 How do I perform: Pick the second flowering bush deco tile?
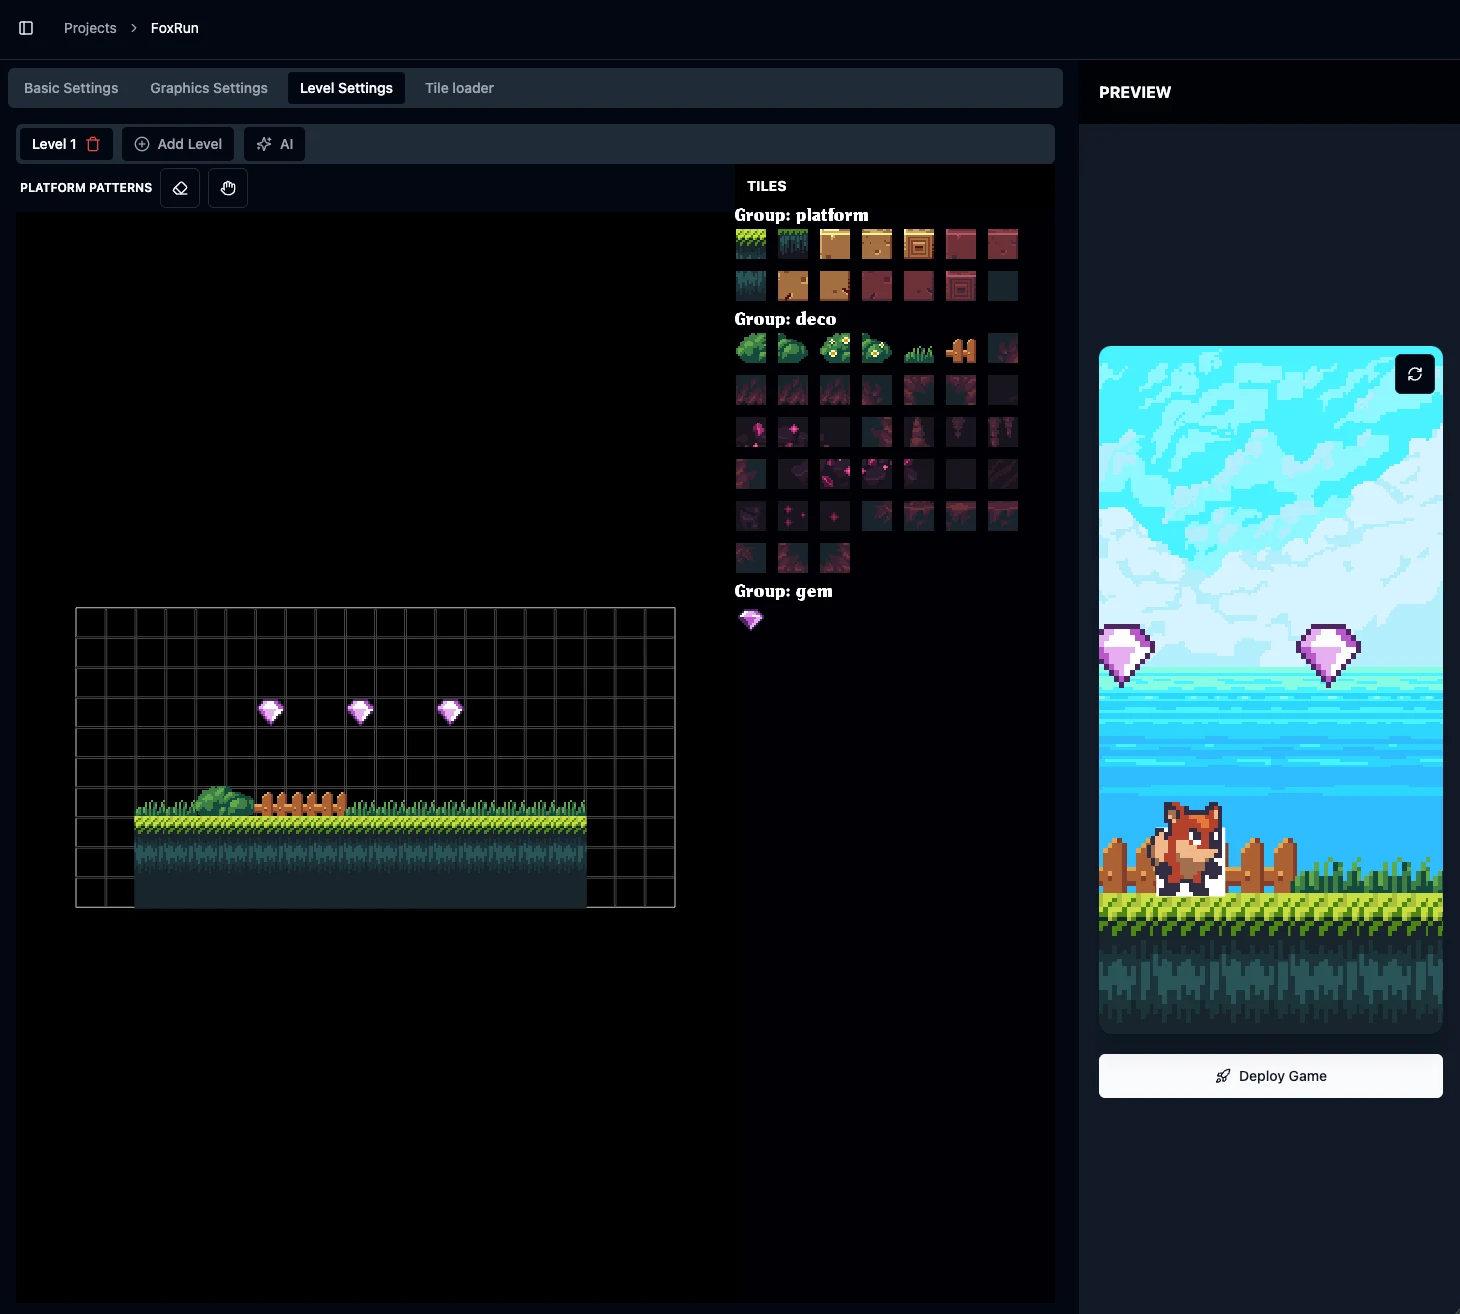click(x=877, y=348)
